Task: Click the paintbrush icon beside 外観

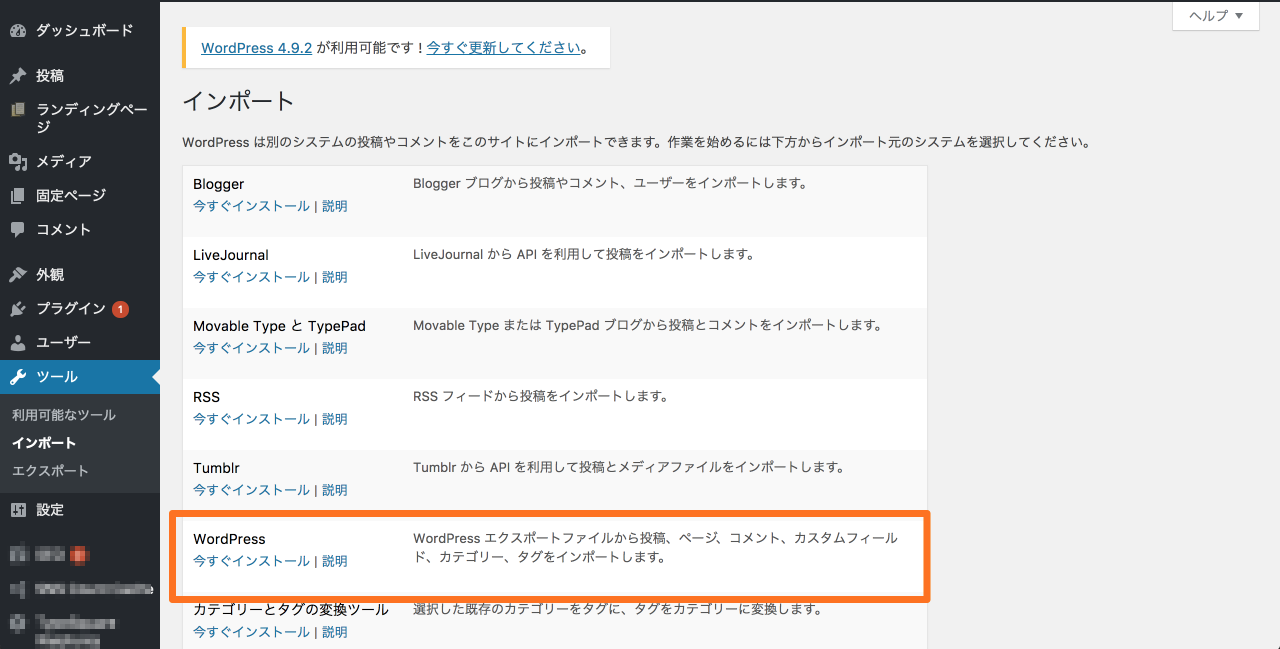Action: tap(18, 274)
